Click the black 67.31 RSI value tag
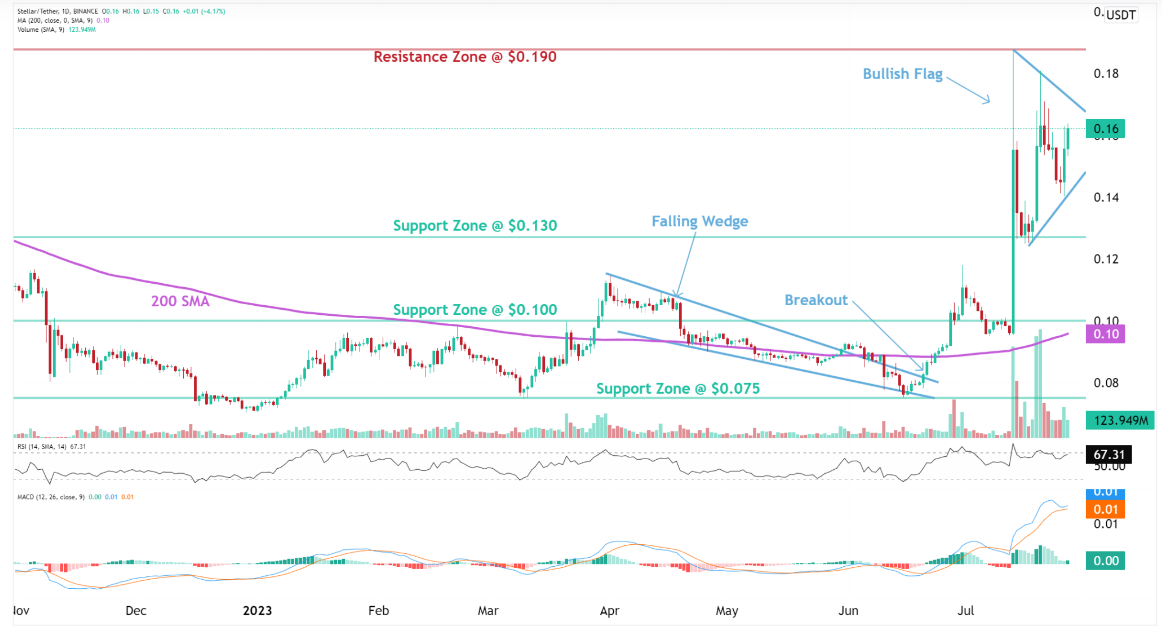 click(x=1109, y=454)
